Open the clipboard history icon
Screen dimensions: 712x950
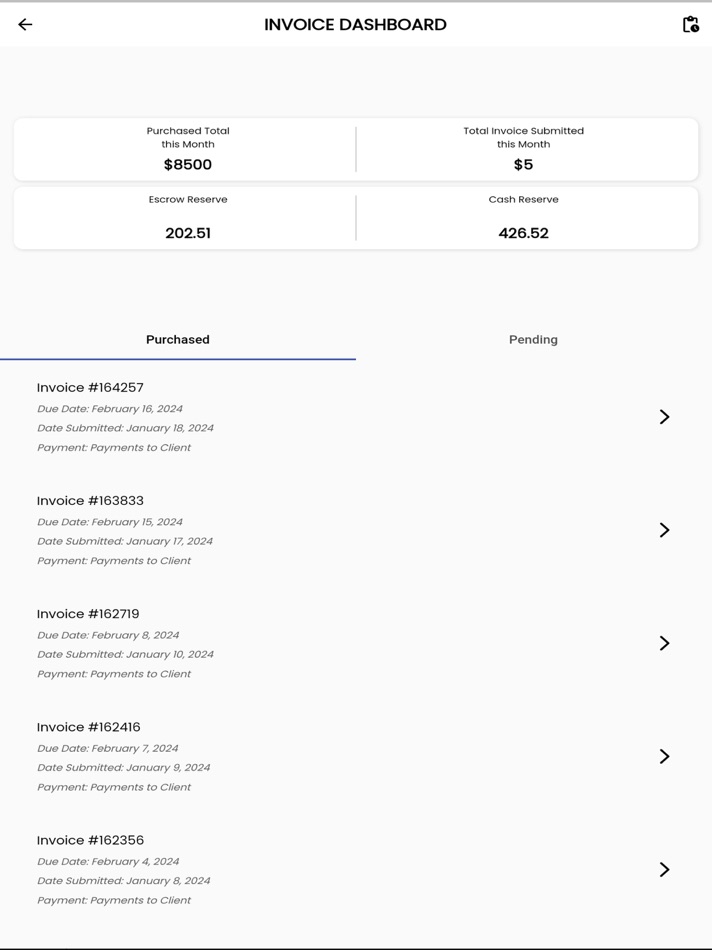tap(690, 25)
